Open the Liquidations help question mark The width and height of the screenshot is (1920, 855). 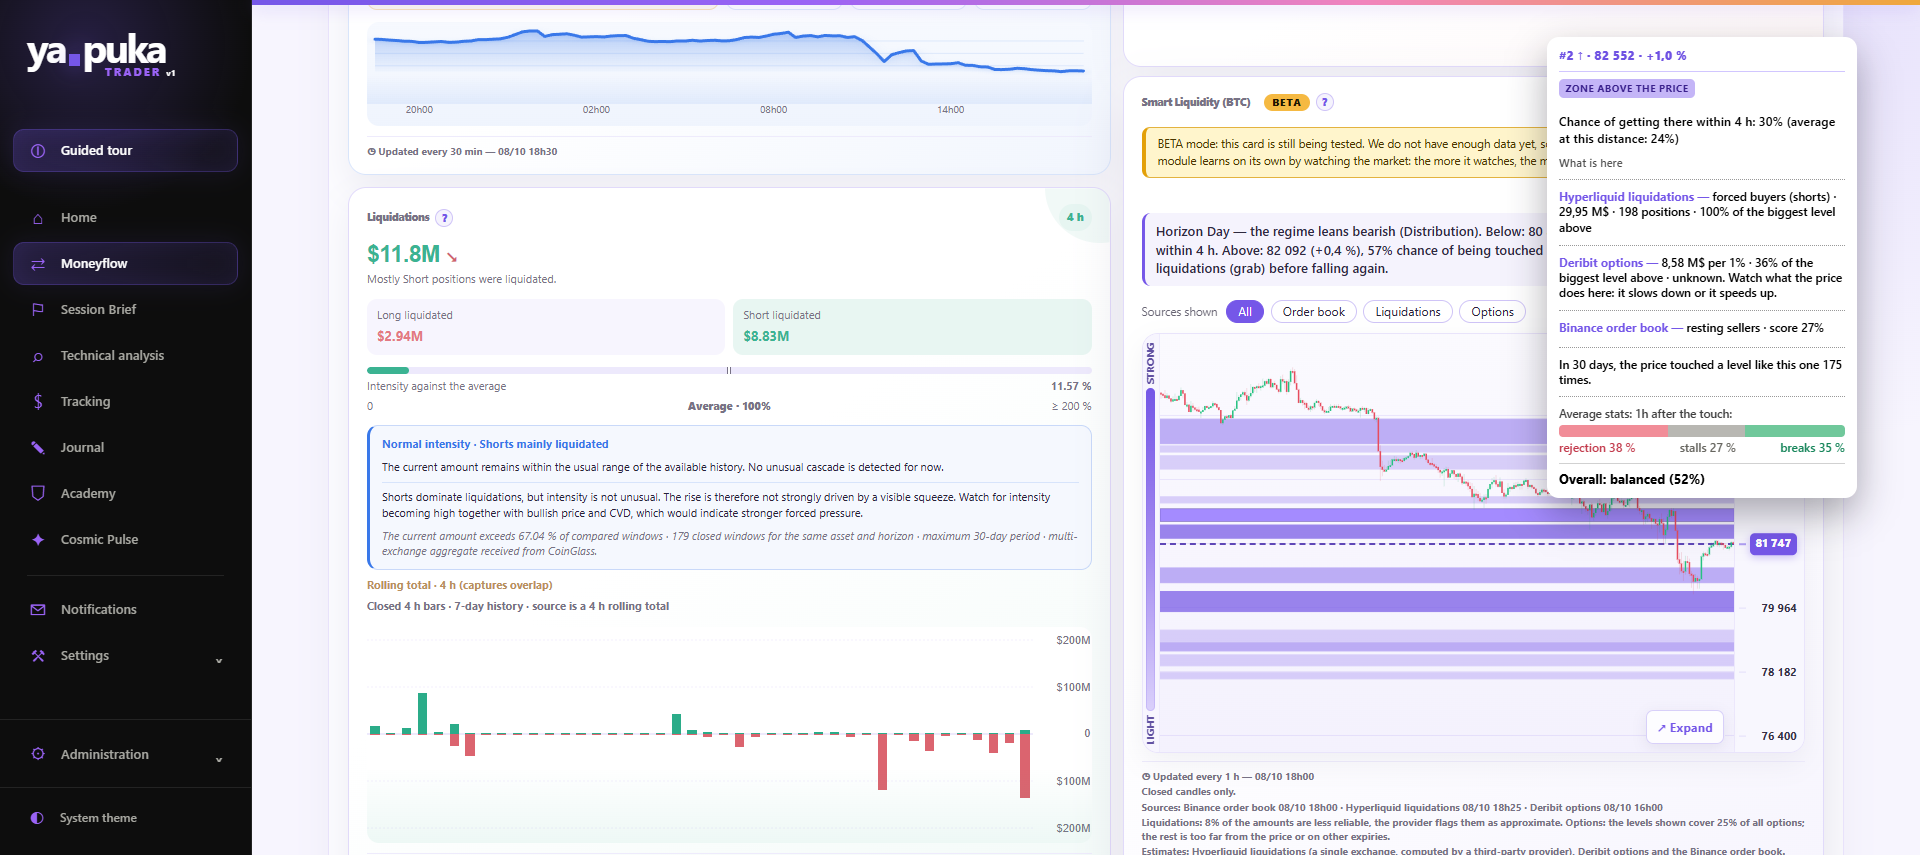tap(445, 218)
